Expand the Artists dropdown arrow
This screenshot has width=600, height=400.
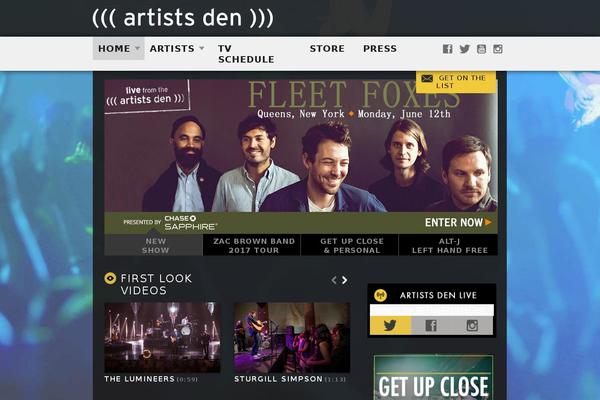point(202,49)
